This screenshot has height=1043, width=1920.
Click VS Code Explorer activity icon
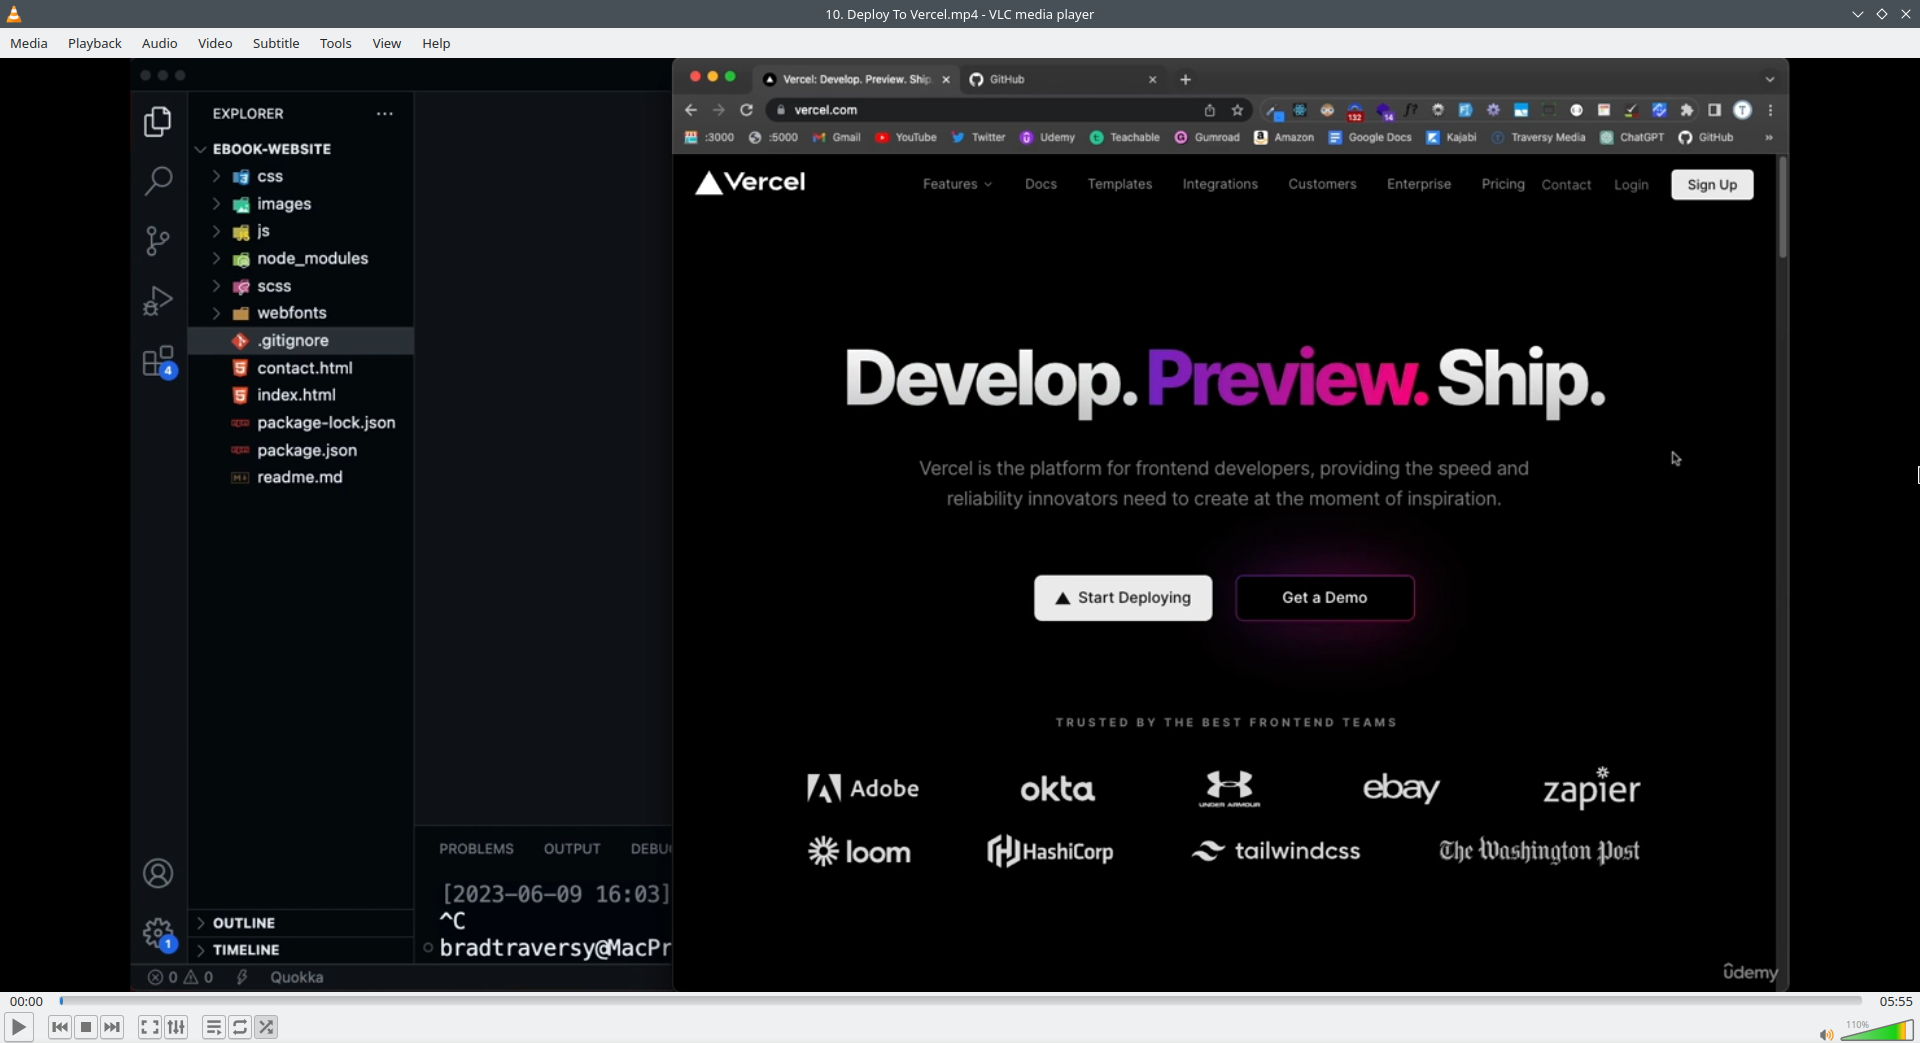[158, 121]
